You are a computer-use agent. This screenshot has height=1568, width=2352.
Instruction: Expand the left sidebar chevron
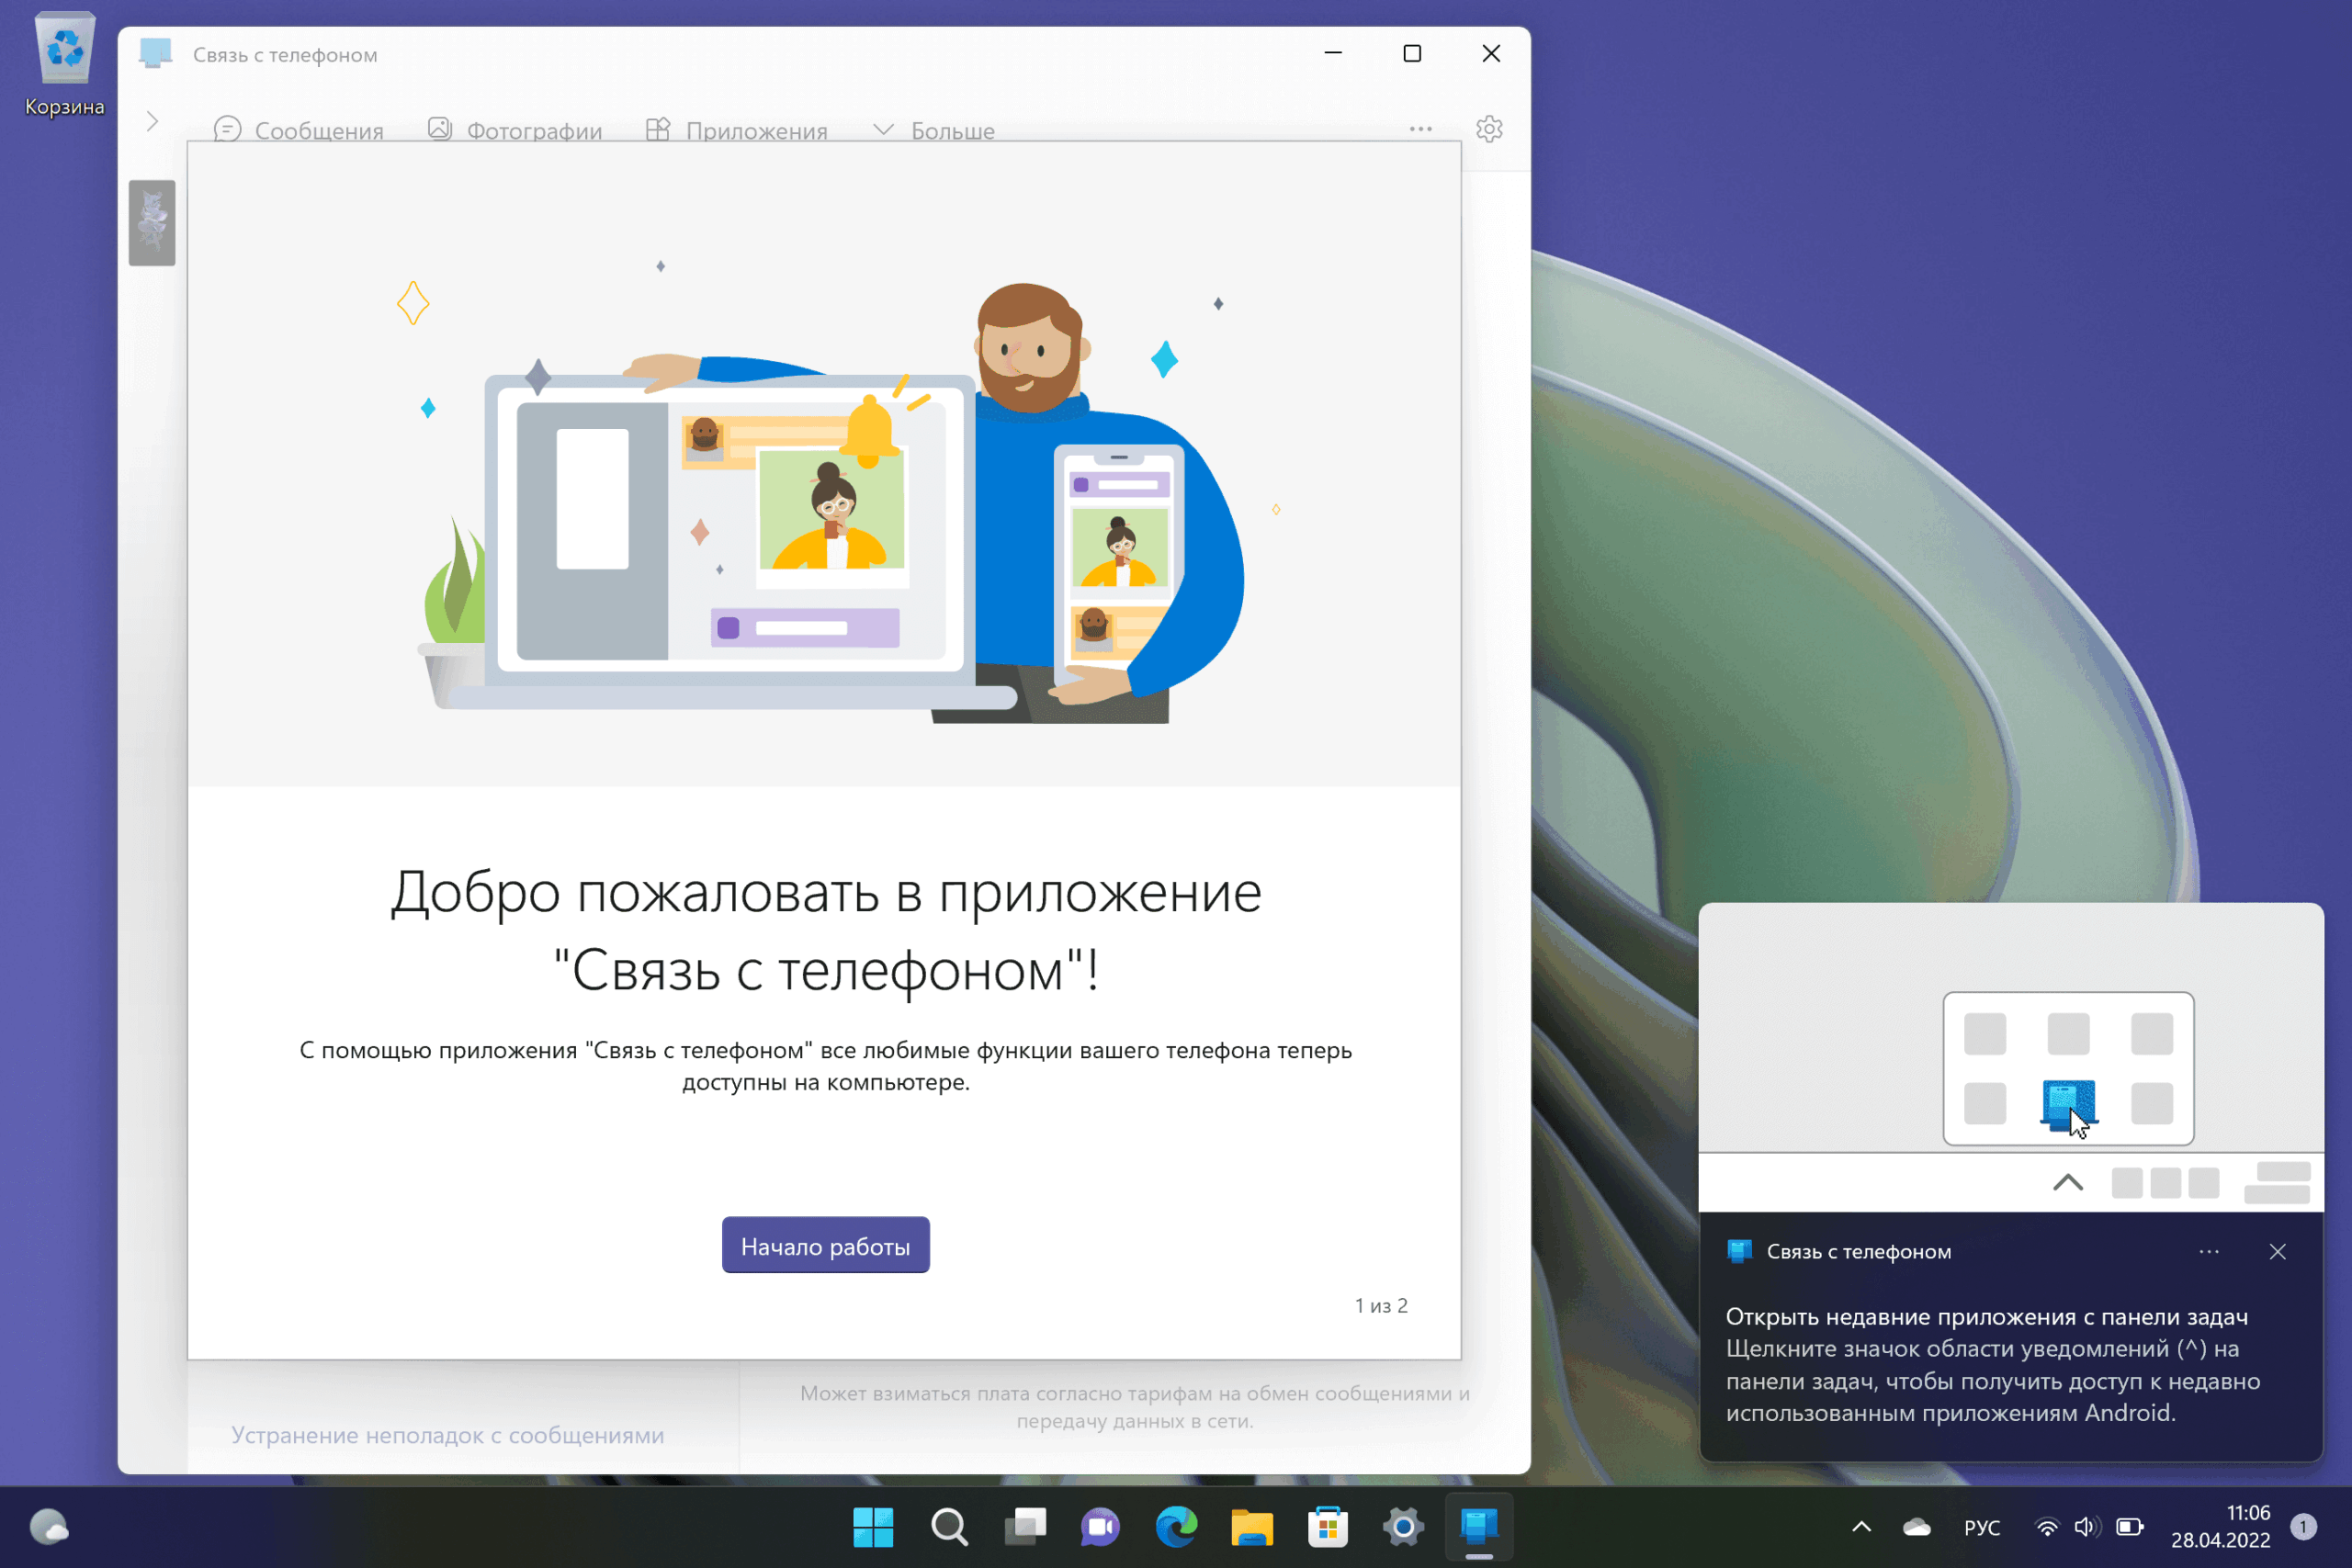tap(152, 122)
